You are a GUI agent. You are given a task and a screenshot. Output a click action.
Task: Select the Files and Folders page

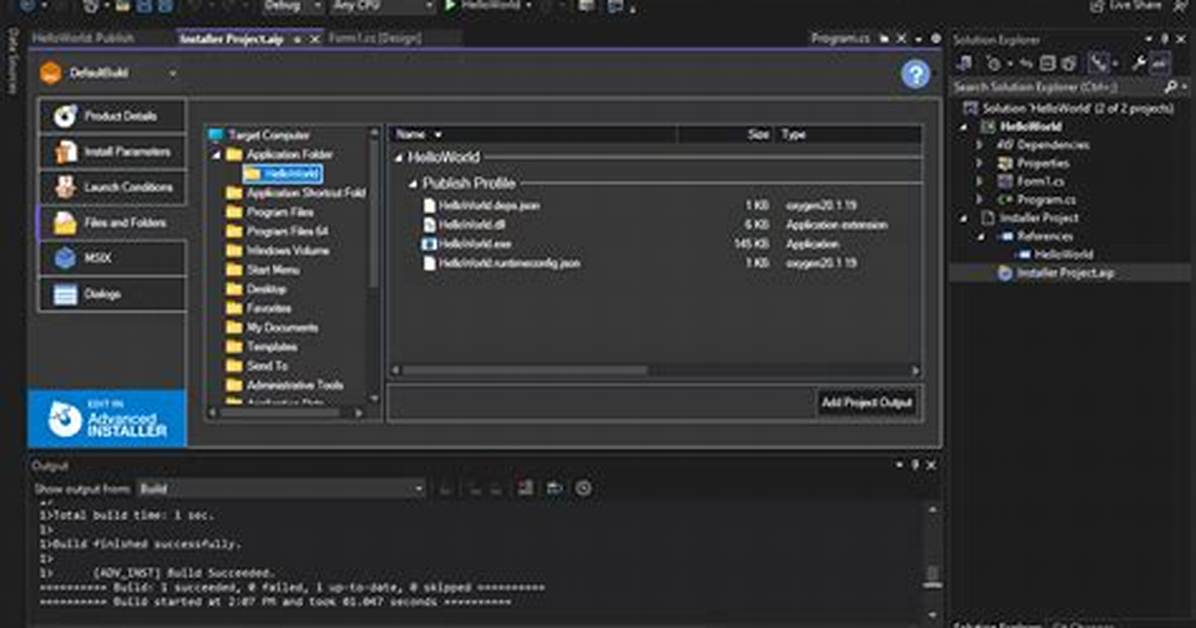pyautogui.click(x=112, y=223)
